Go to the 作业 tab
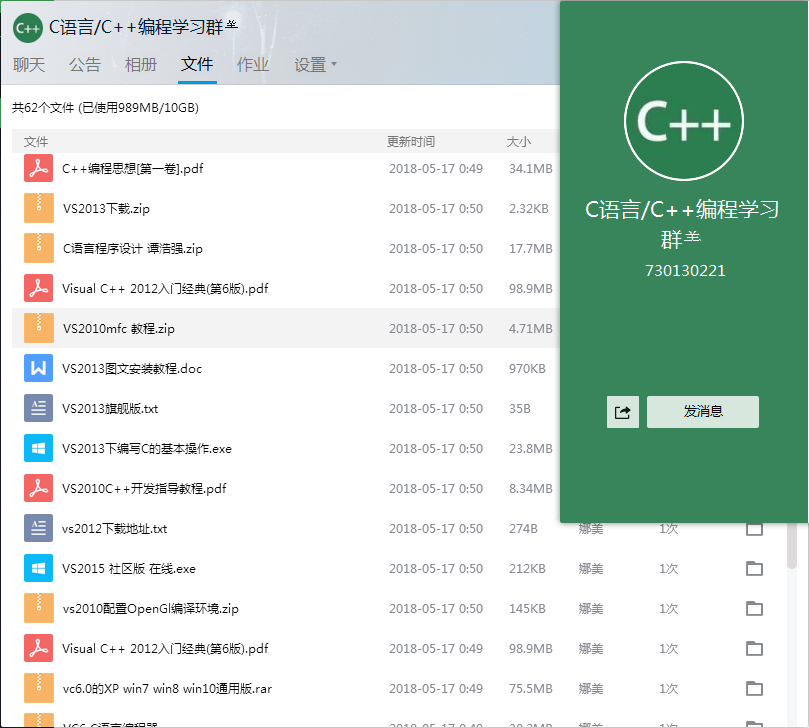 coord(253,65)
